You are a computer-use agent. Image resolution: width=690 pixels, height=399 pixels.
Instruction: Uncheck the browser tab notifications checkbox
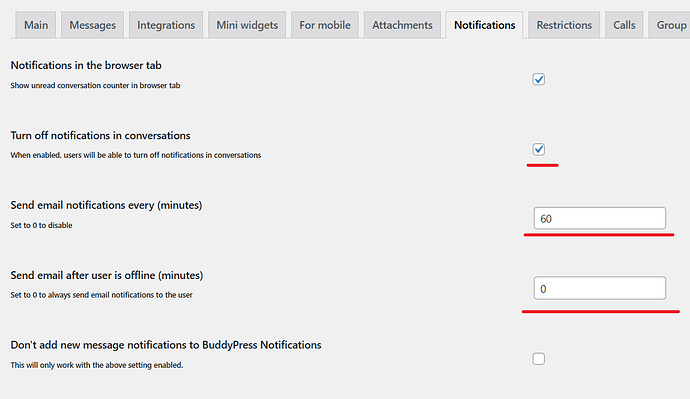click(539, 79)
